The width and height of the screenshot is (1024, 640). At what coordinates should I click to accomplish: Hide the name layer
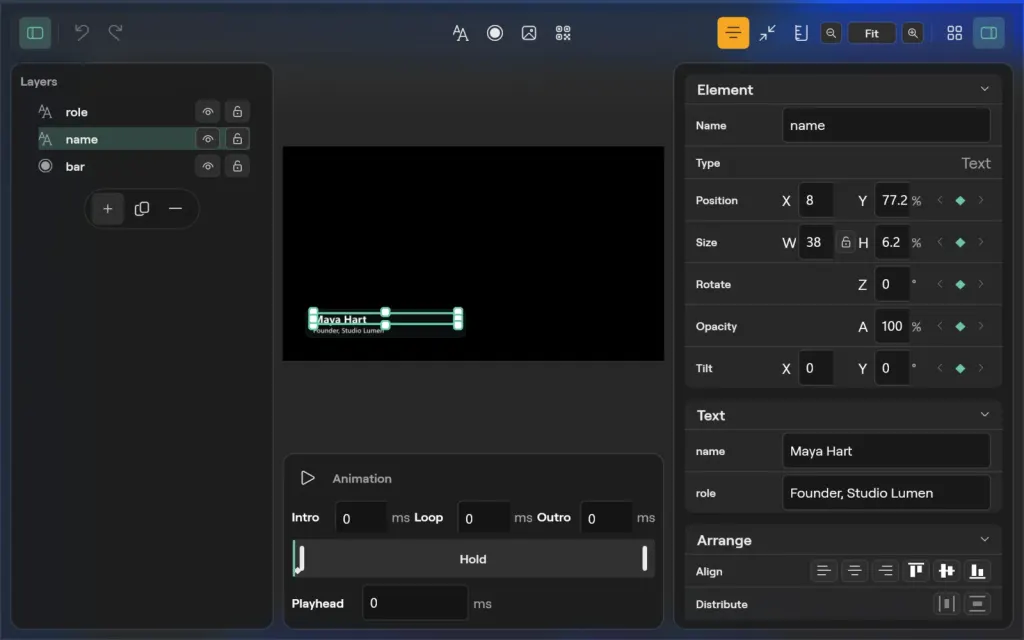tap(208, 139)
